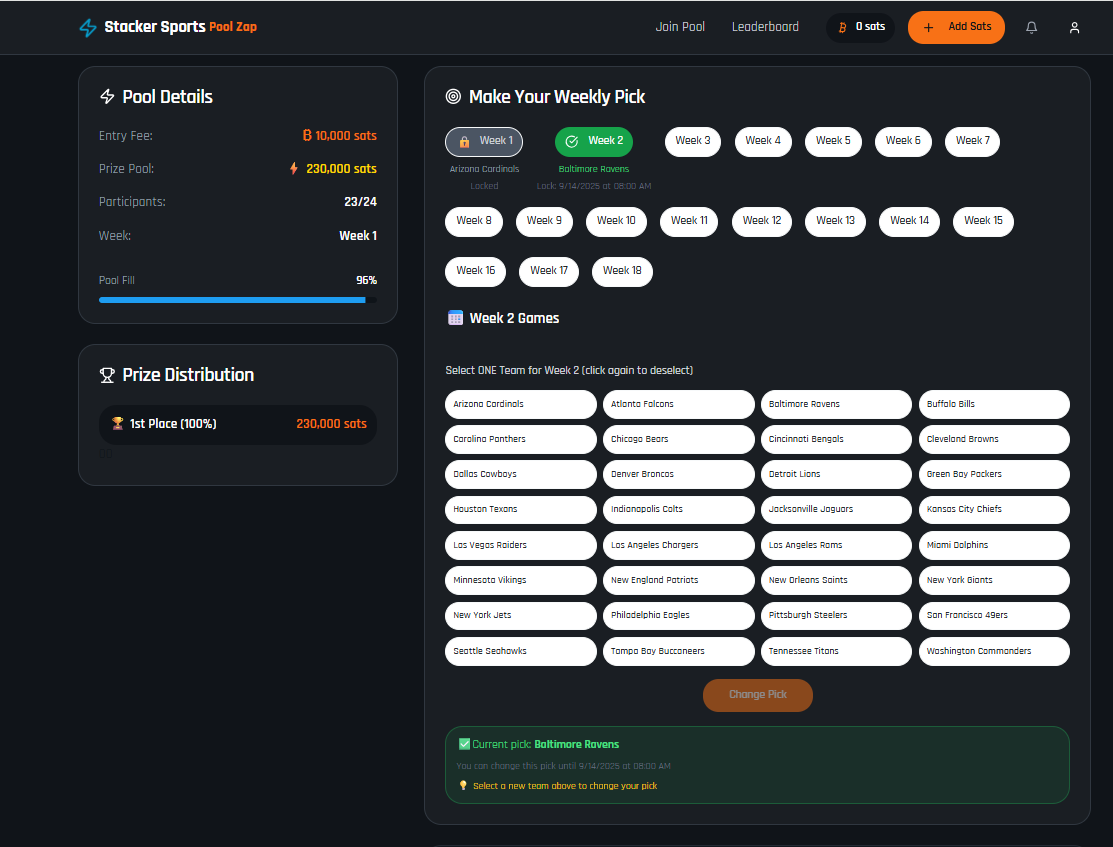Switch to Week 15
This screenshot has height=847, width=1113.
coord(983,222)
